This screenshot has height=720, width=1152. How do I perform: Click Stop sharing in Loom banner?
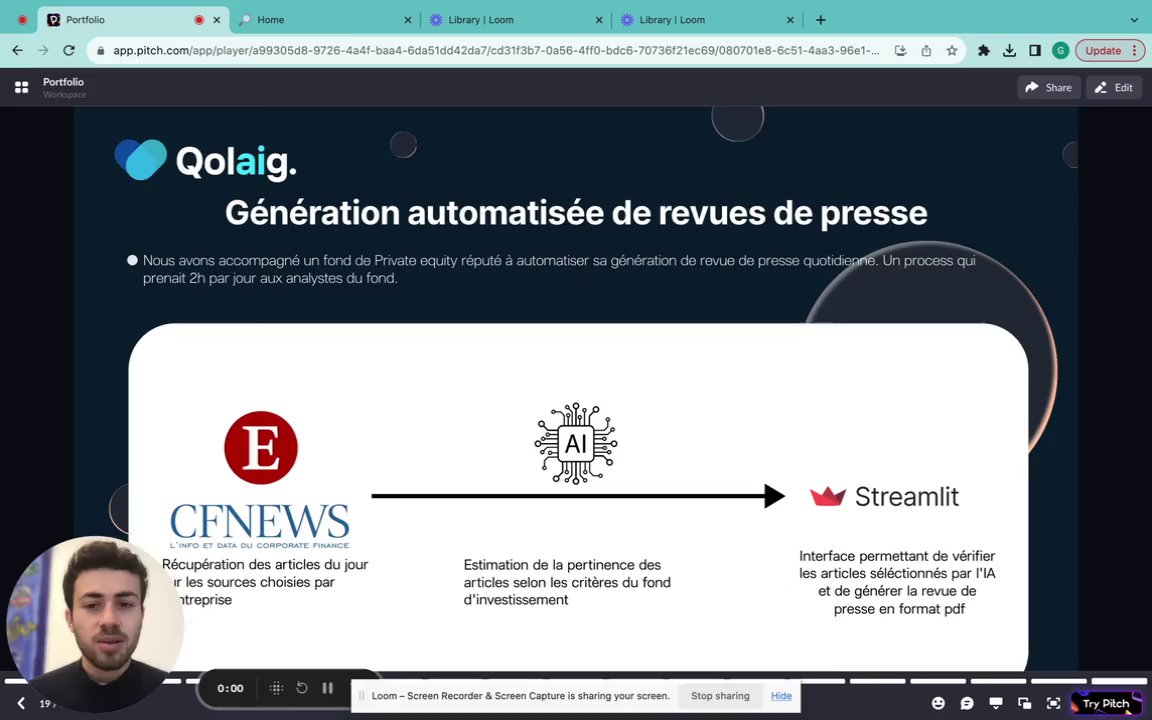(x=720, y=696)
